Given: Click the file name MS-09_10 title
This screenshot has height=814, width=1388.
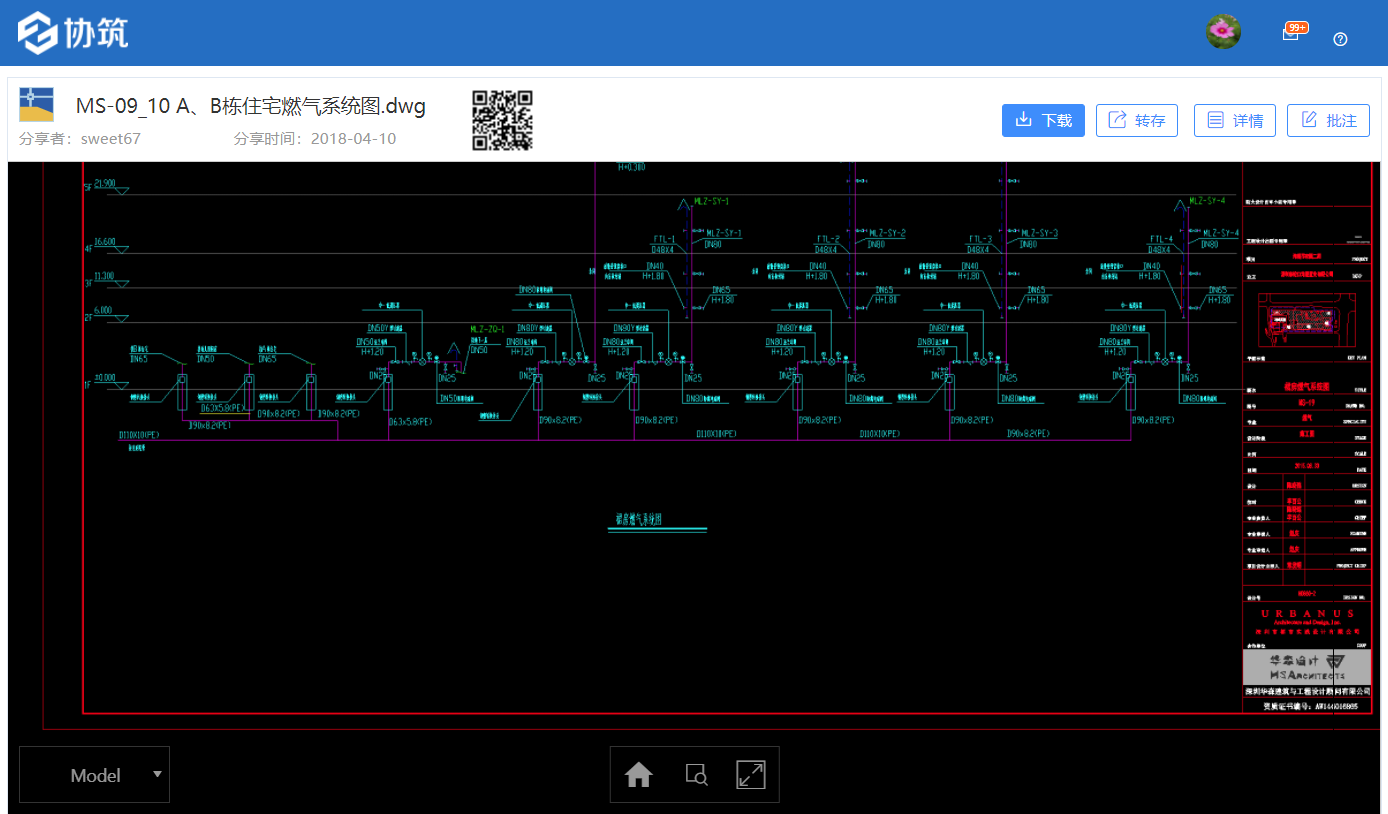Looking at the screenshot, I should pos(251,106).
